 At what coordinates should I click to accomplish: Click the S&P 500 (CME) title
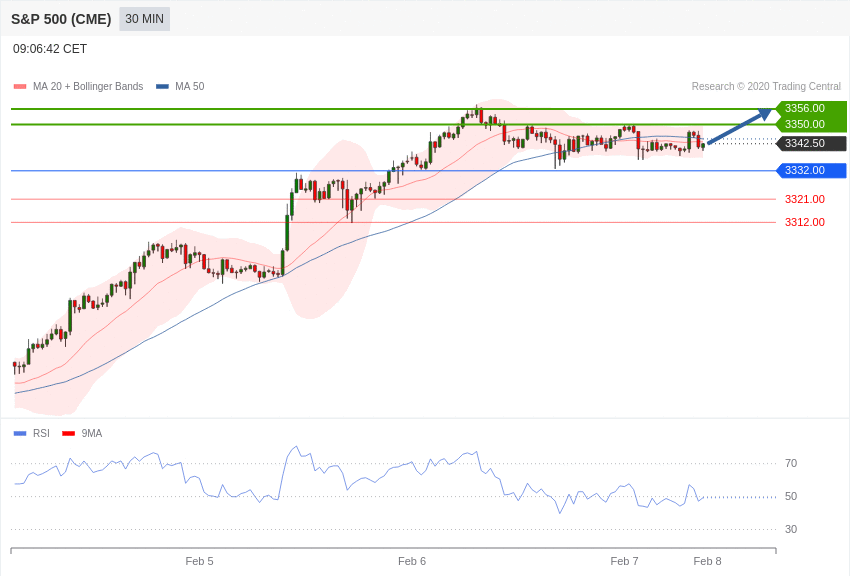pyautogui.click(x=61, y=19)
